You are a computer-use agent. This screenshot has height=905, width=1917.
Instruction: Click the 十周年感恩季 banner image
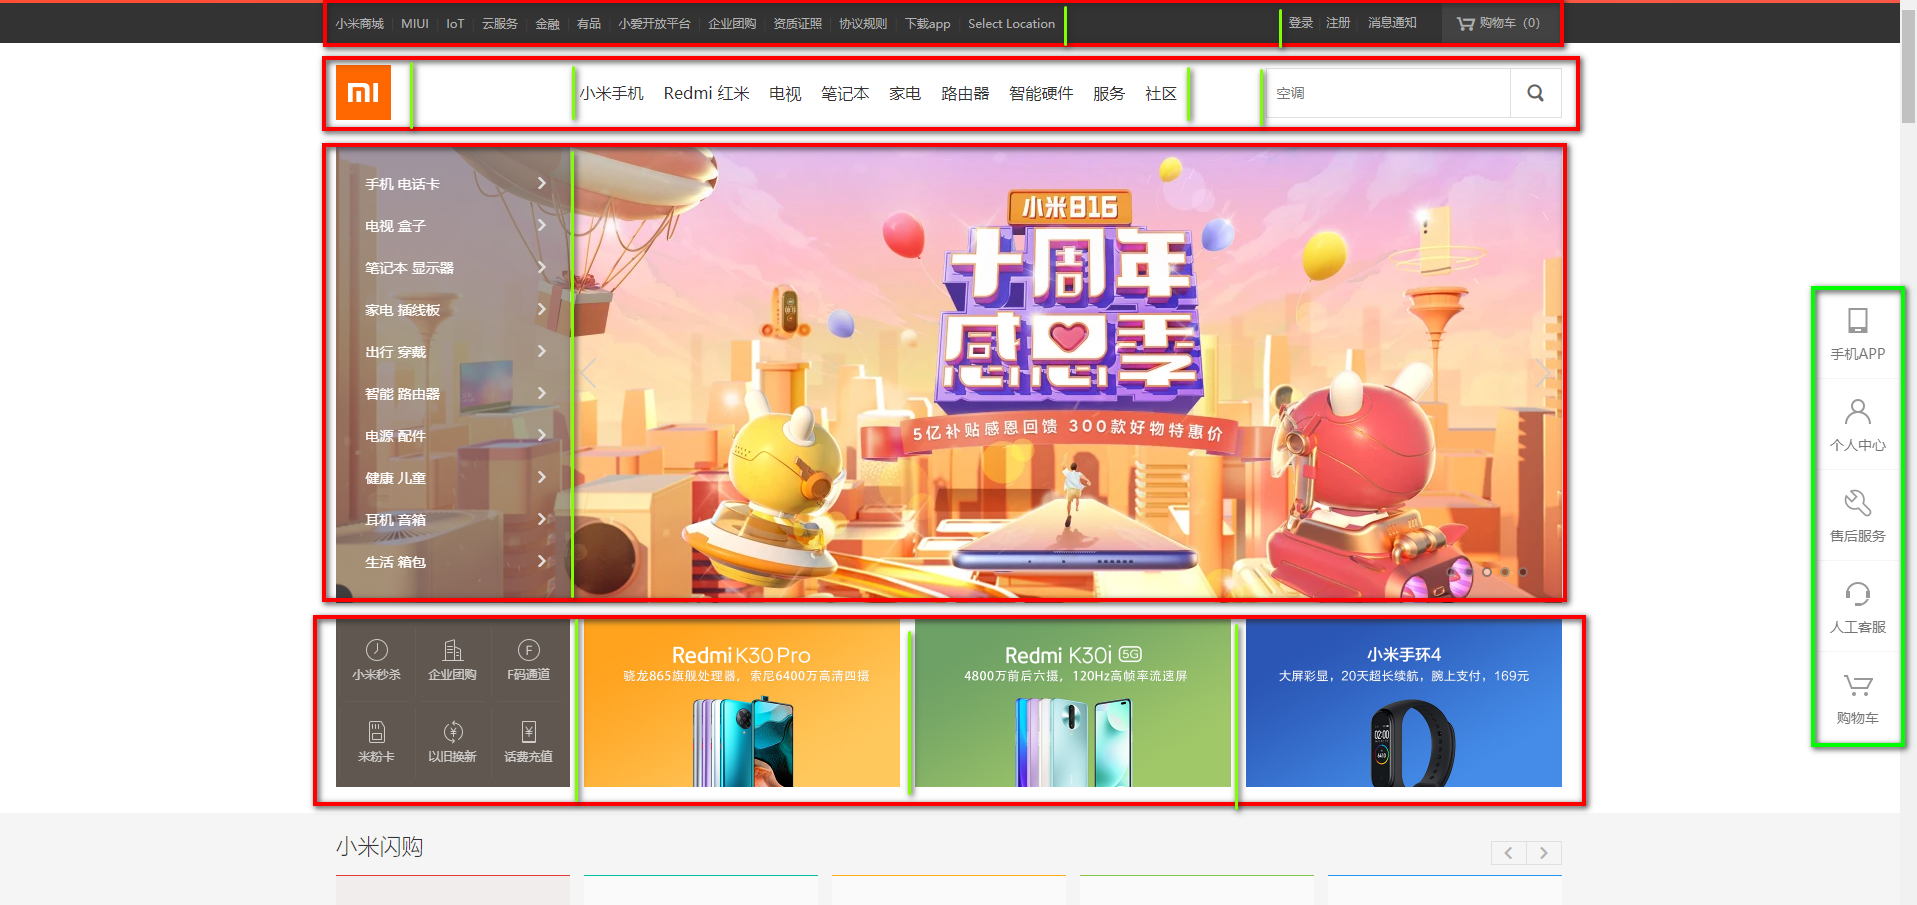1066,374
